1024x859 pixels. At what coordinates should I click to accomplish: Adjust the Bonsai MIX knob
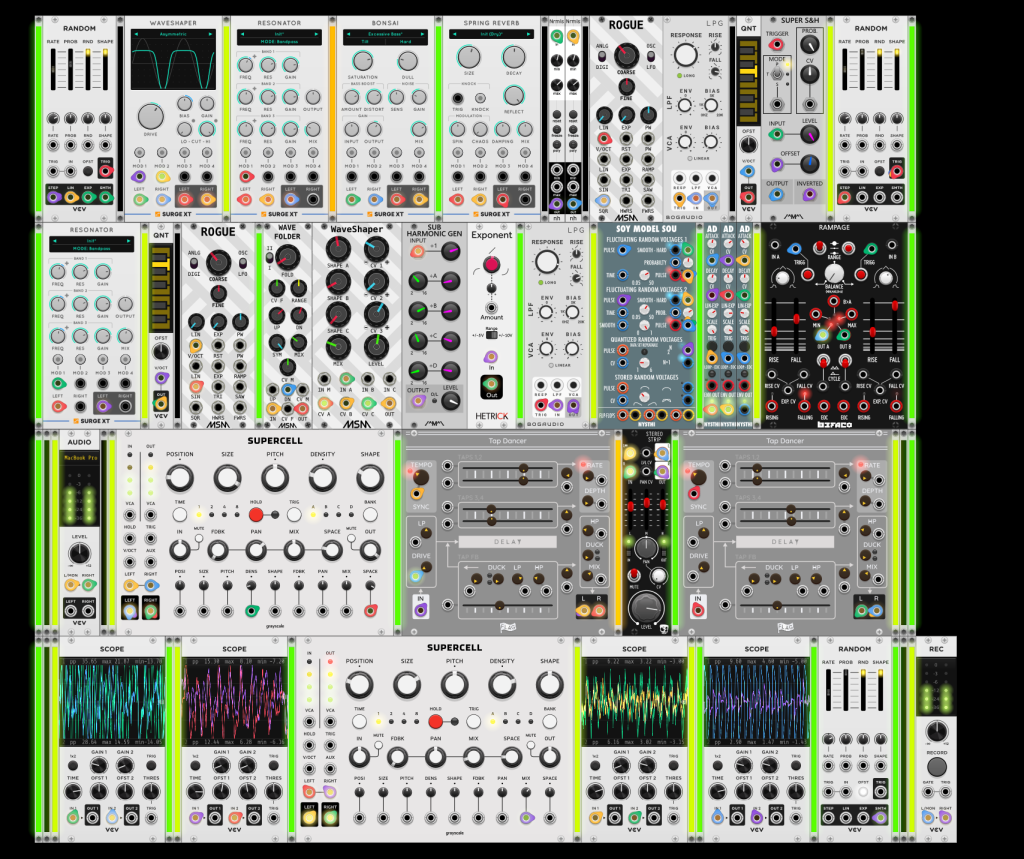[x=419, y=129]
